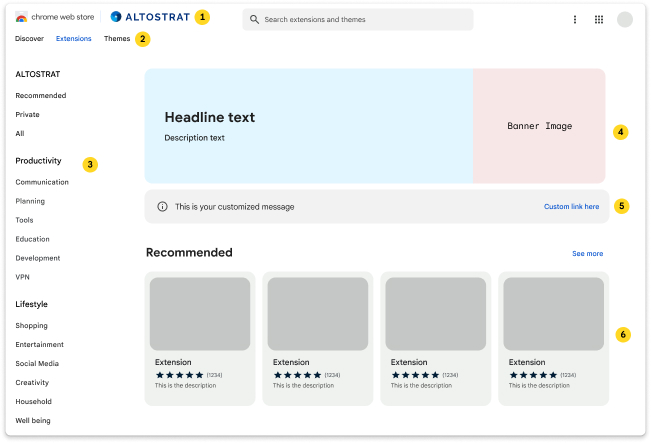Click the search magnifier icon
This screenshot has width=651, height=443.
[x=254, y=20]
